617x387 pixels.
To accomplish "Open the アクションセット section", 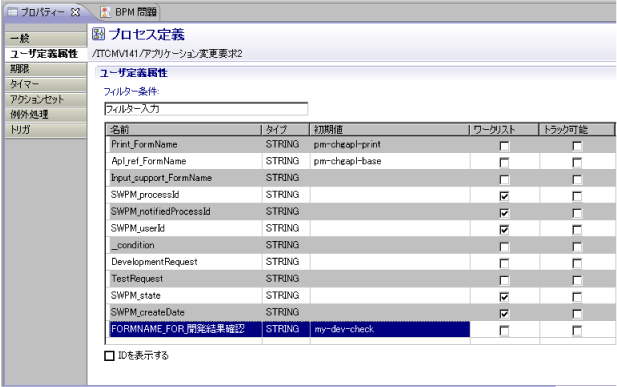I will pos(46,99).
